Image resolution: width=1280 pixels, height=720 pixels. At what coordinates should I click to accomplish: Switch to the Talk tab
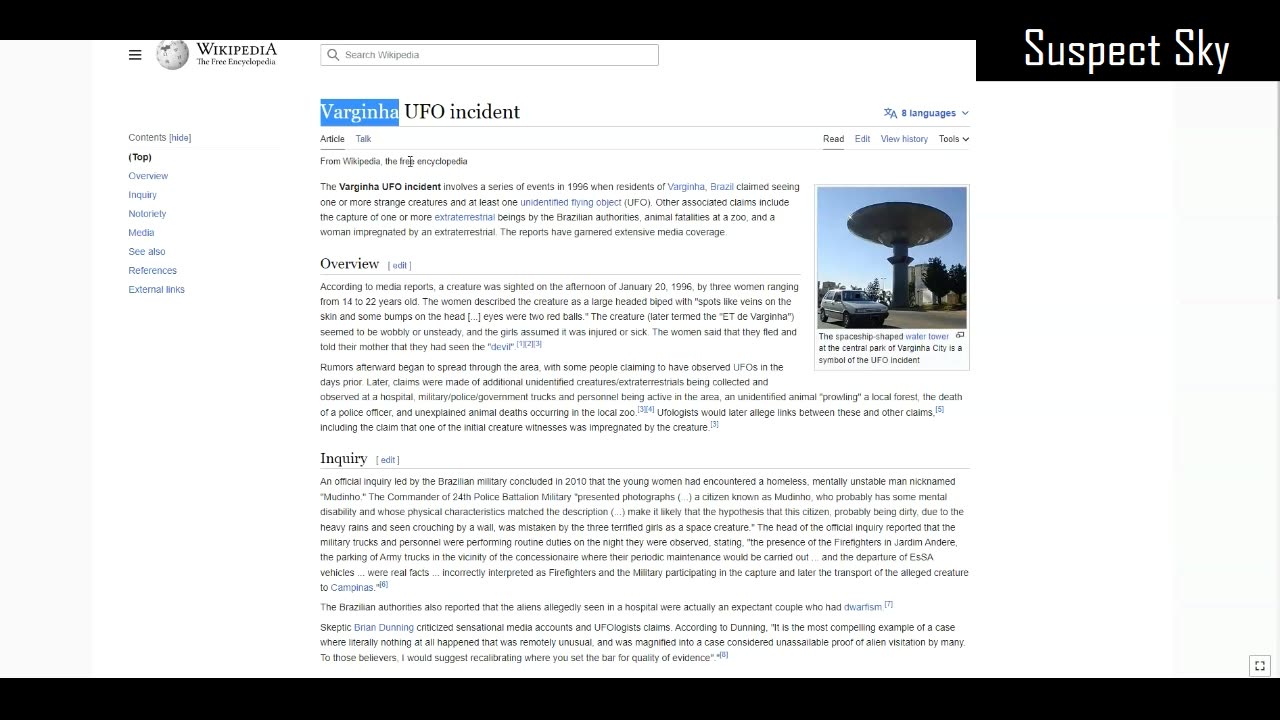pyautogui.click(x=363, y=139)
